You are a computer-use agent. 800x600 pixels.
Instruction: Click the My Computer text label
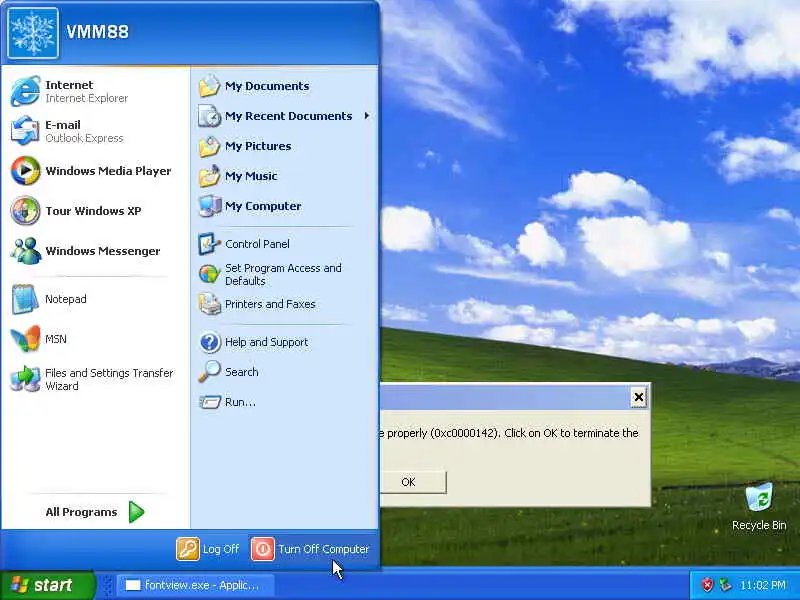263,206
